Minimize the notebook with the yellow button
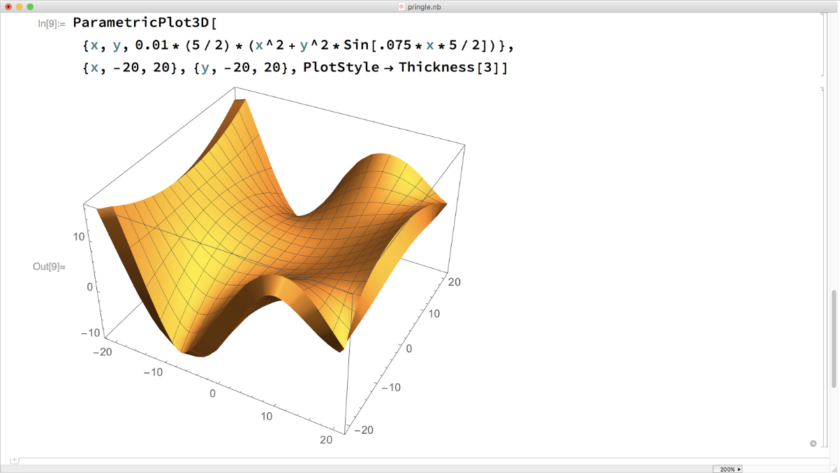 click(19, 6)
